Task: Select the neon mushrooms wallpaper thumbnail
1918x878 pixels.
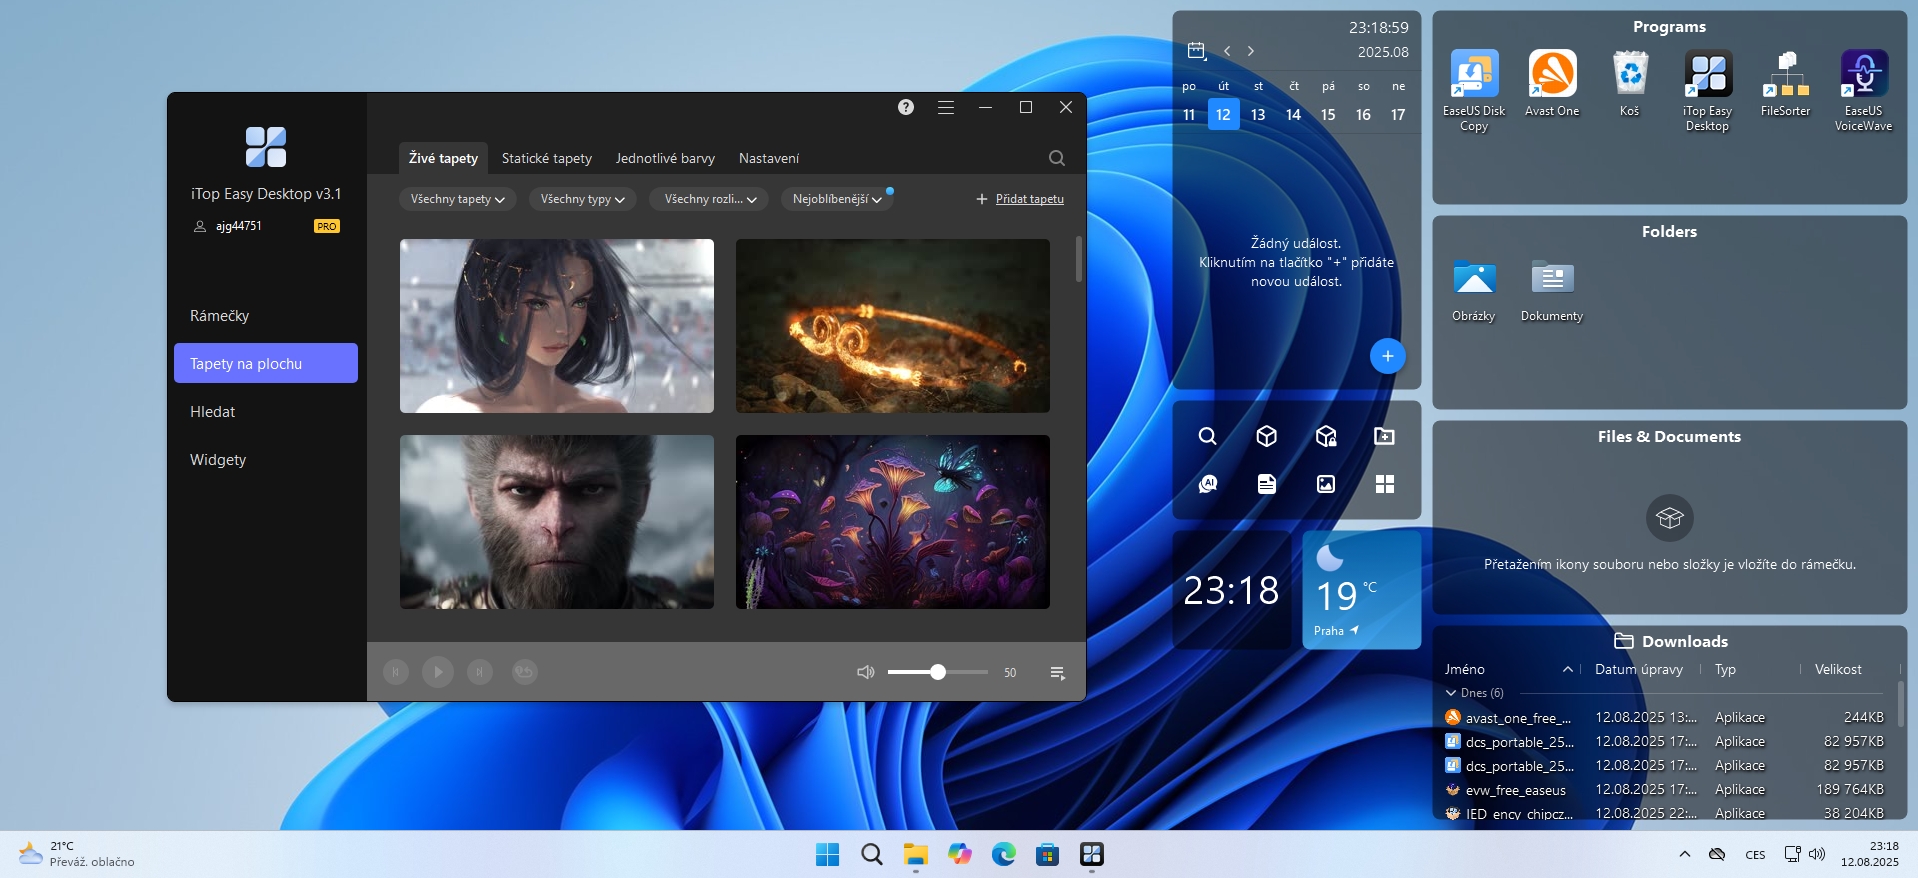Action: pos(893,522)
